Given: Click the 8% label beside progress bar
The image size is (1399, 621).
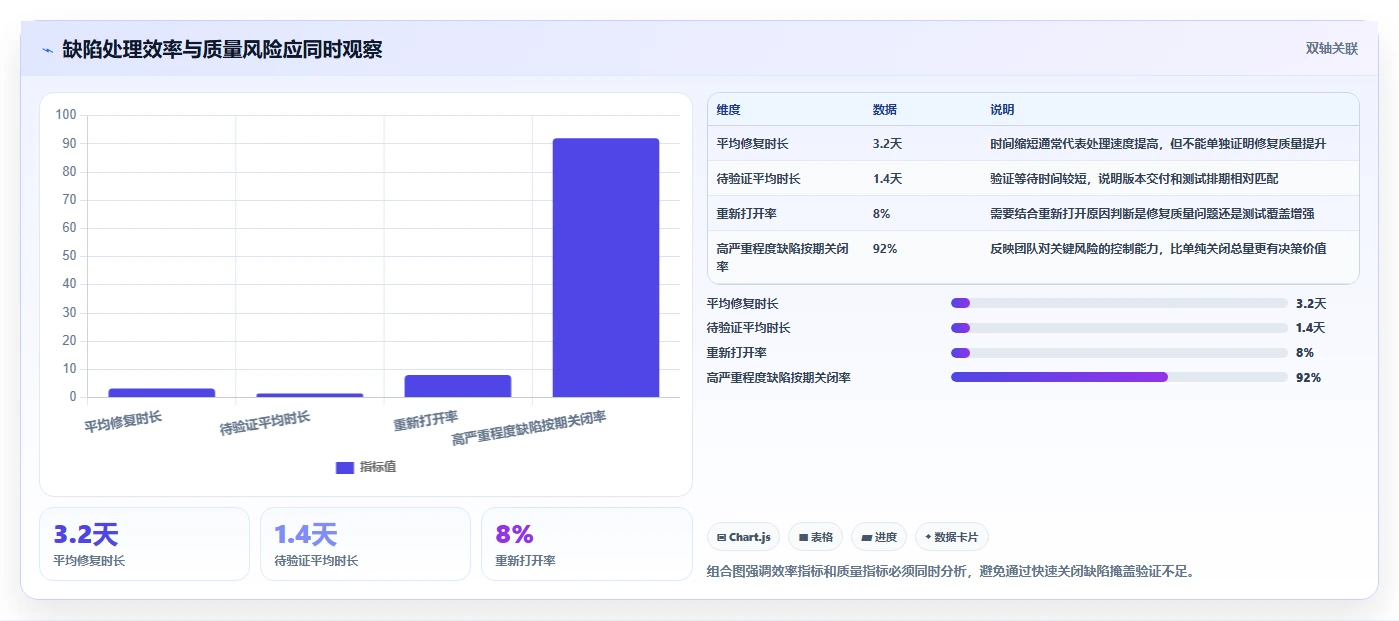Looking at the screenshot, I should [1304, 353].
